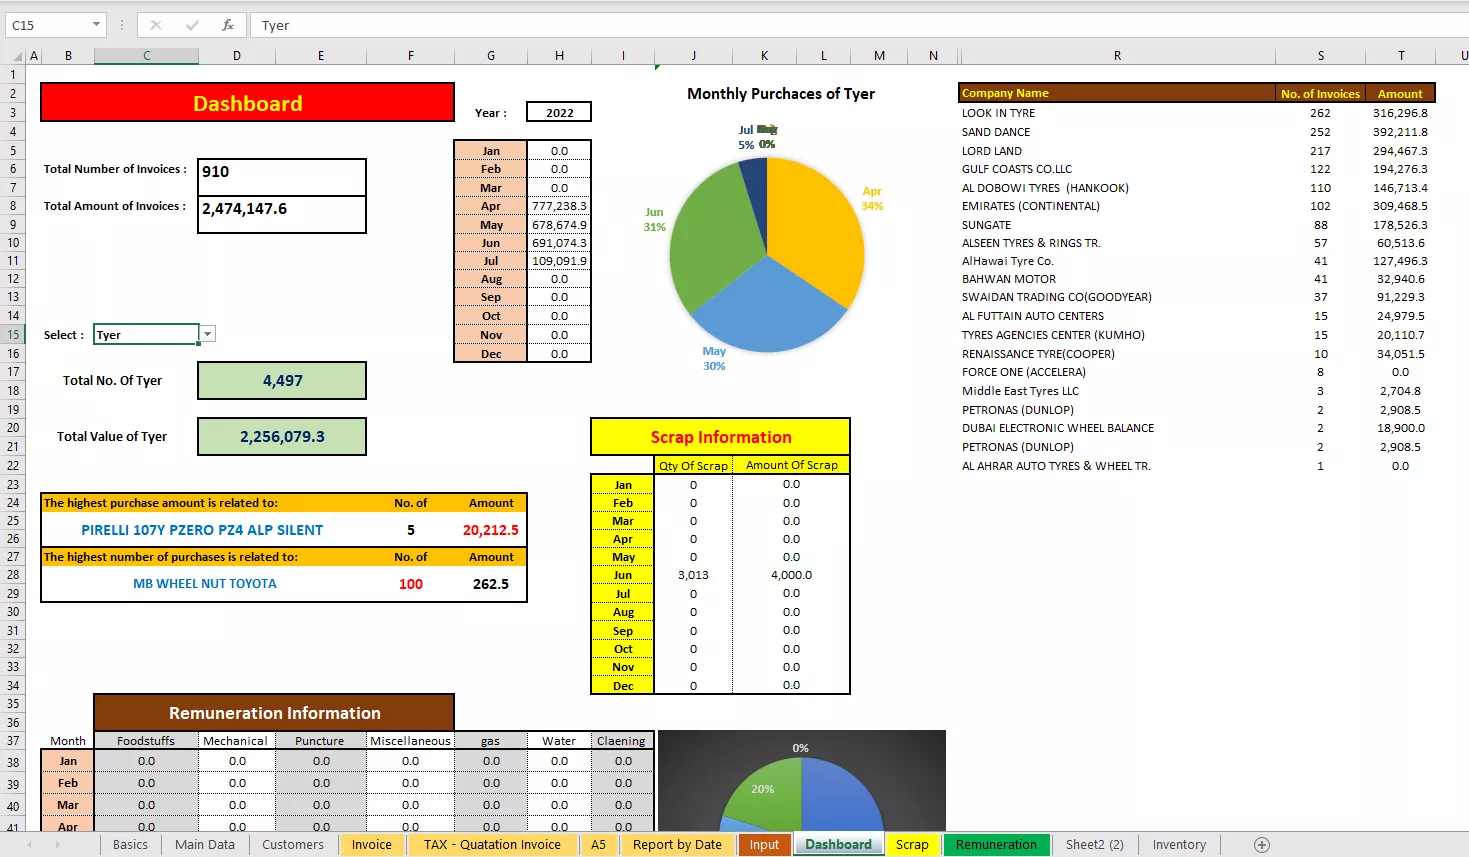This screenshot has width=1469, height=857.
Task: Open the TAX - Quatation Invoice tab
Action: tap(492, 845)
